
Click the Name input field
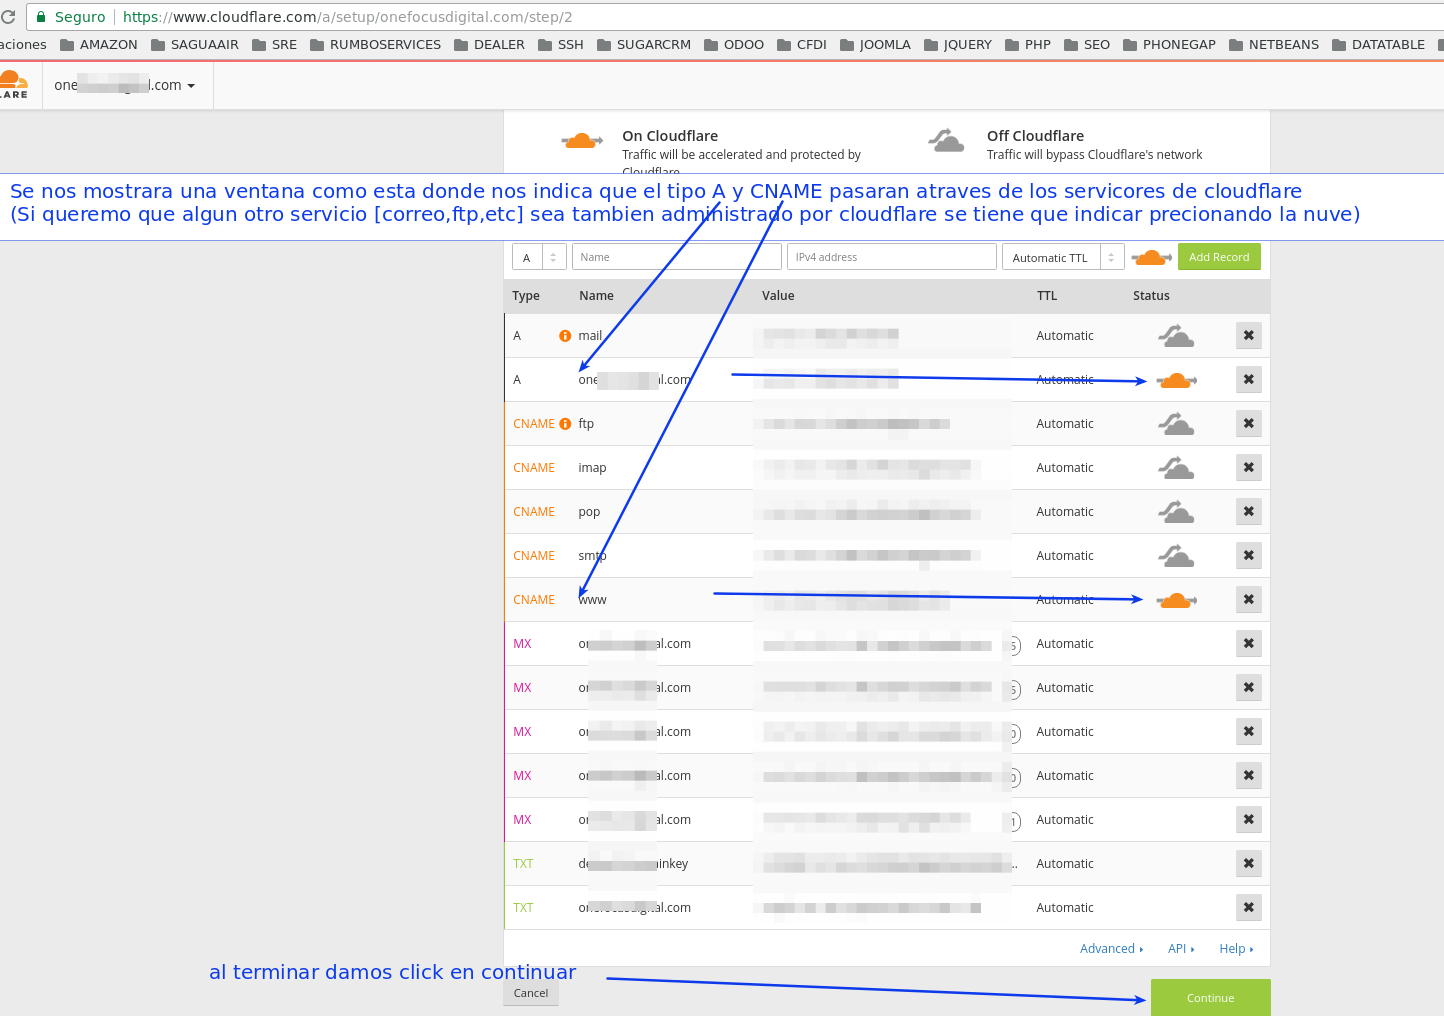tap(676, 257)
